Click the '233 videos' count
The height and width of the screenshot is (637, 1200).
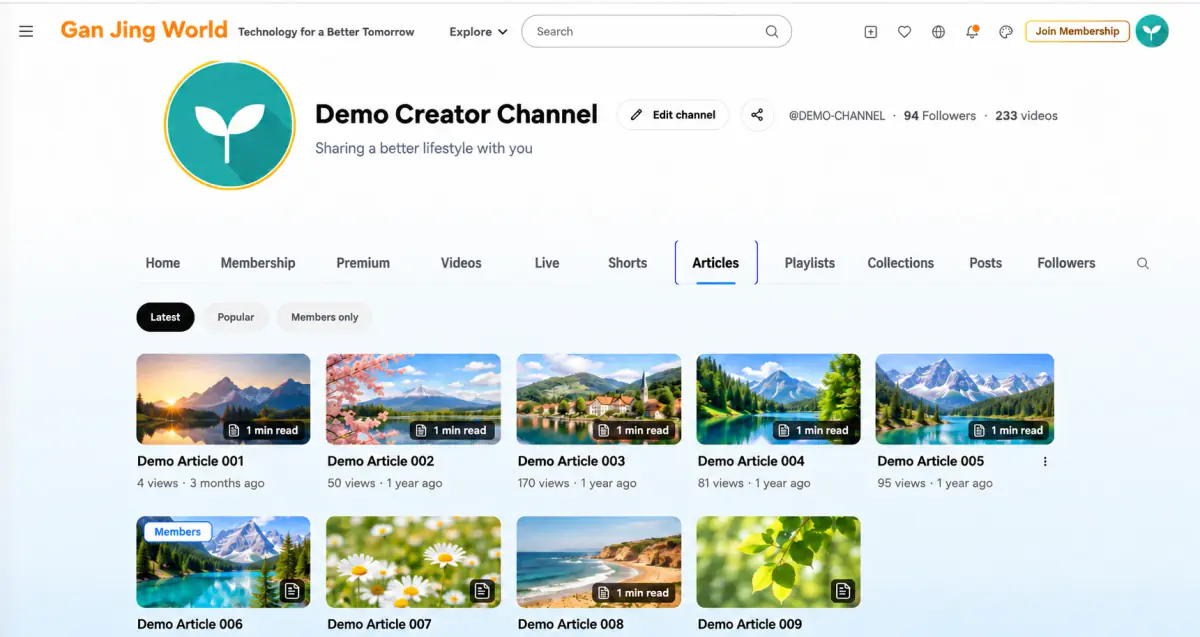pos(1026,116)
